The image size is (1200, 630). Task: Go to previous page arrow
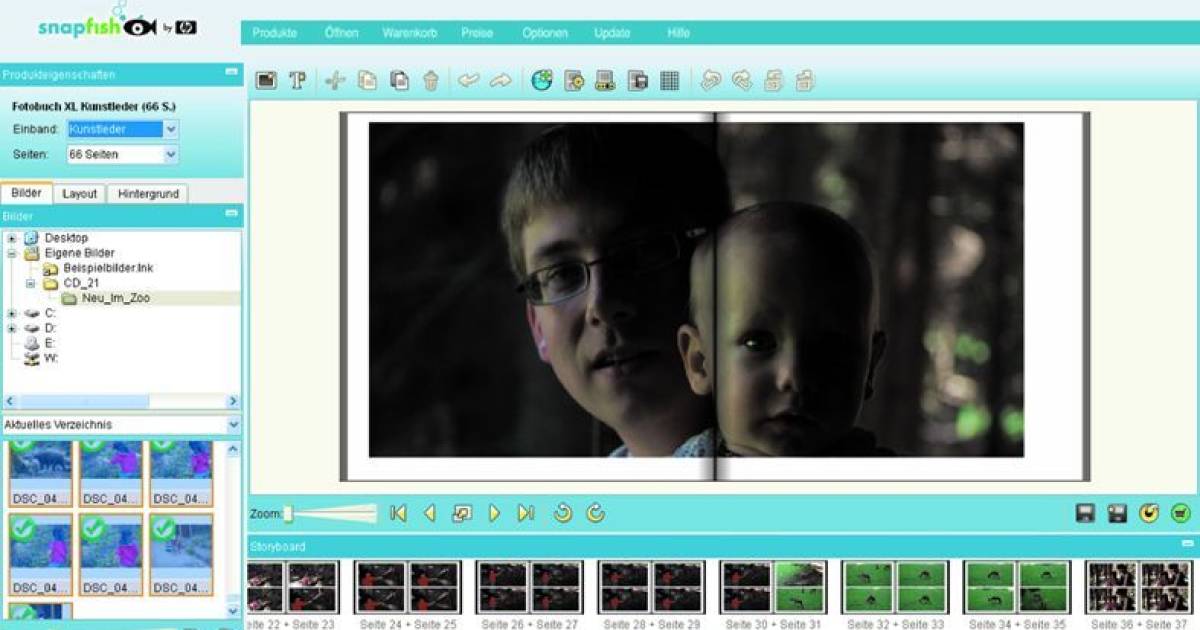point(429,513)
